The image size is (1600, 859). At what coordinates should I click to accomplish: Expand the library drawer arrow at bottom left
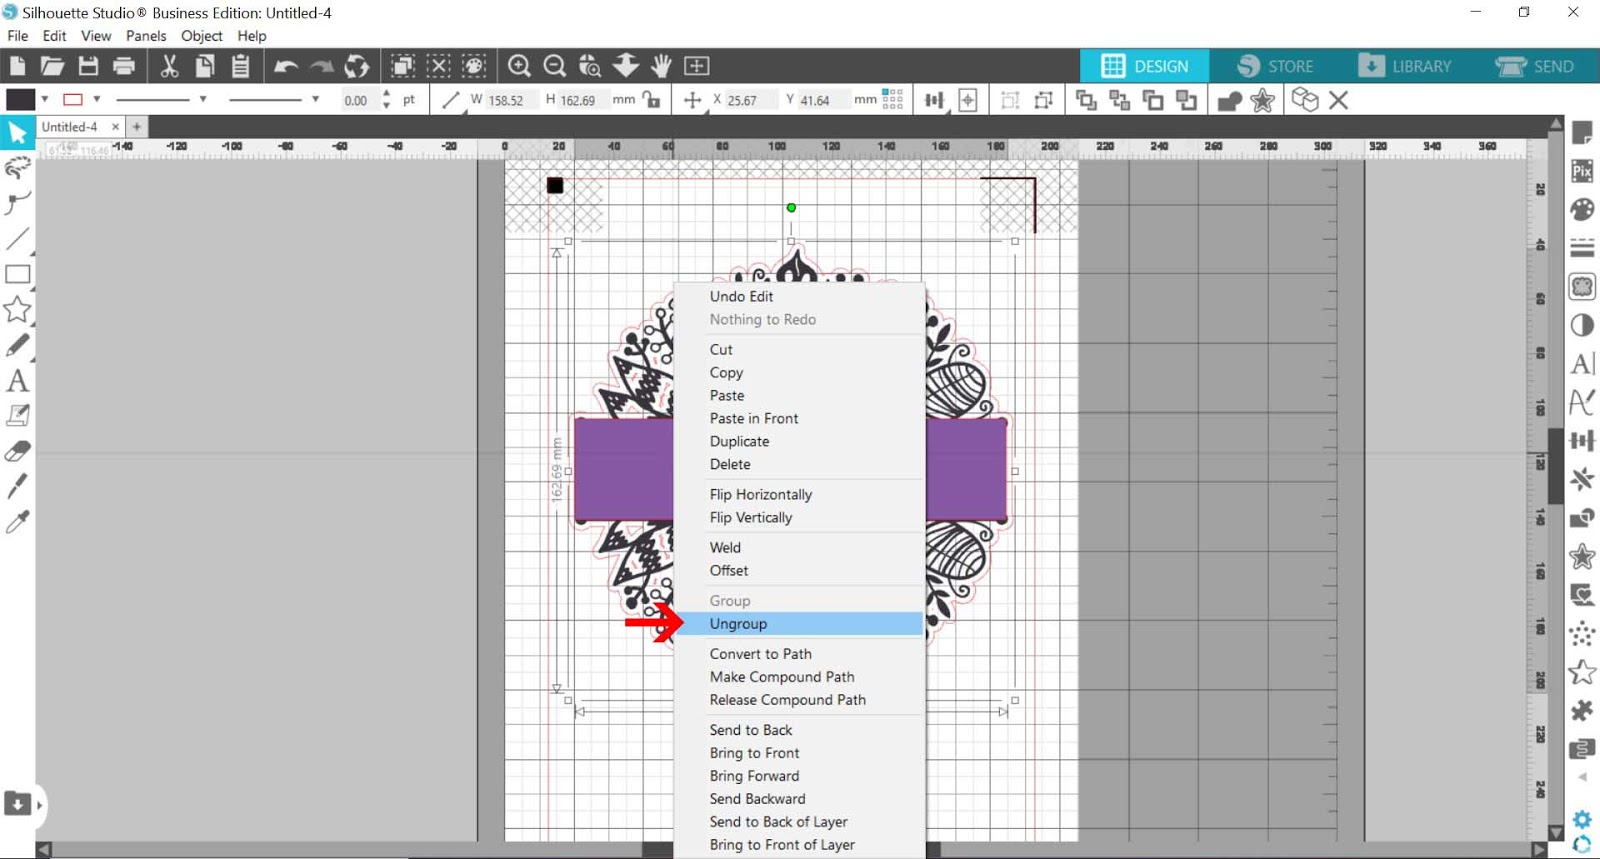39,805
